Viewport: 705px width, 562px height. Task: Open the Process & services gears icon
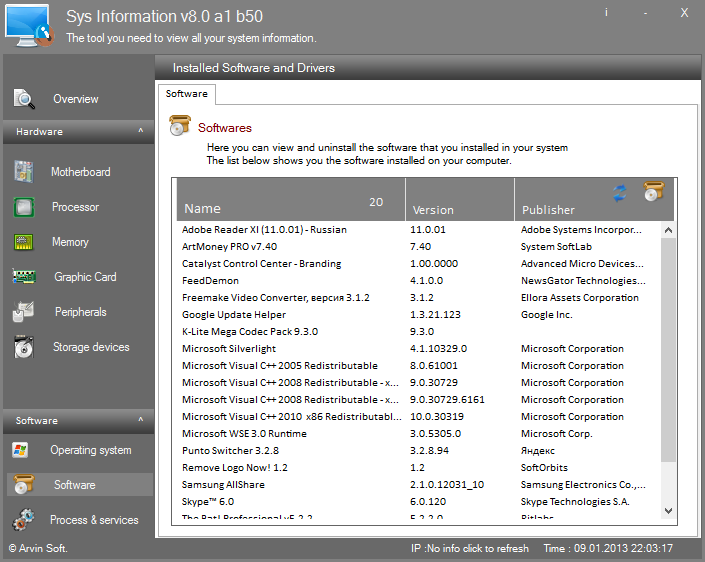pyautogui.click(x=23, y=520)
